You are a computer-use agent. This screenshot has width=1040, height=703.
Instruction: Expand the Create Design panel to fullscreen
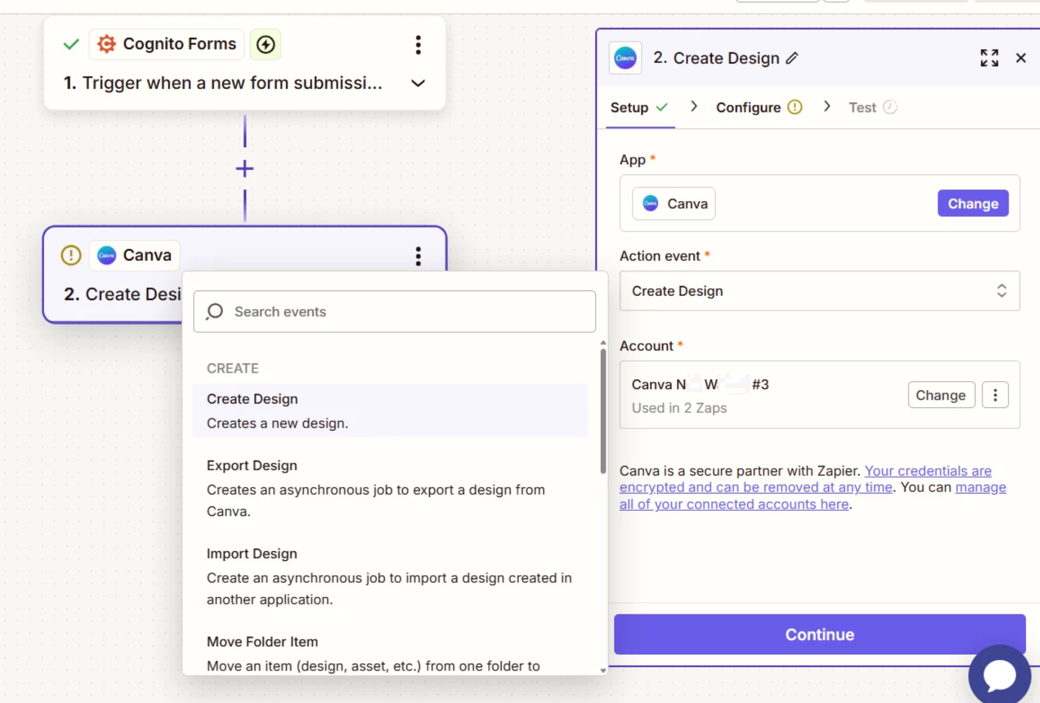pos(989,58)
